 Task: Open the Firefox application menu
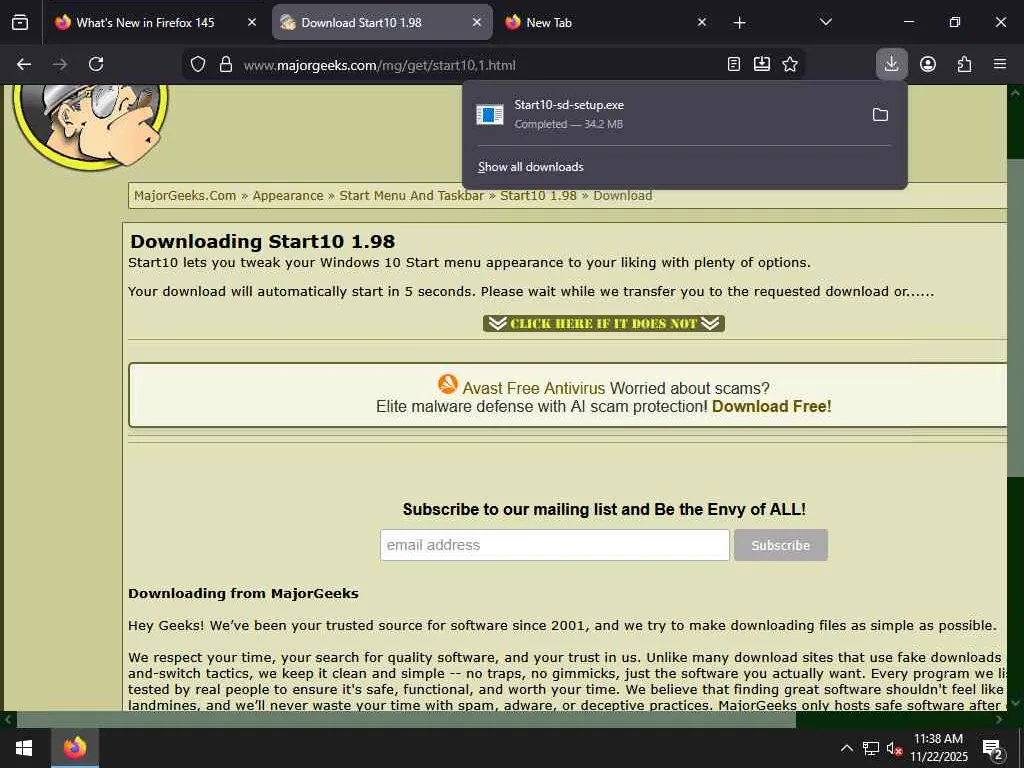coord(1000,64)
